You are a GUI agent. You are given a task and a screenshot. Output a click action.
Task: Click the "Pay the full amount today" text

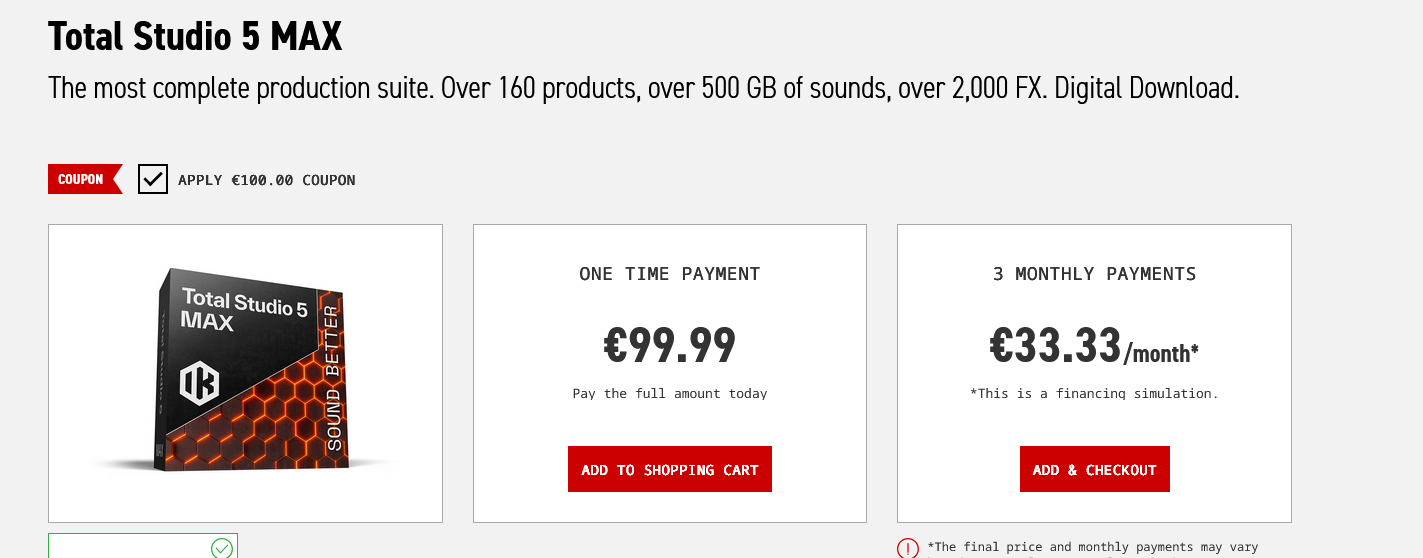click(x=670, y=394)
